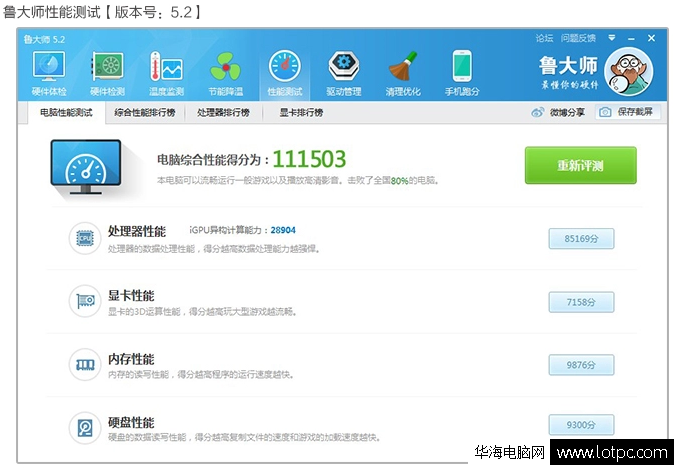This screenshot has width=679, height=470.
Task: Open the 问题反馈 feedback link
Action: pos(578,39)
